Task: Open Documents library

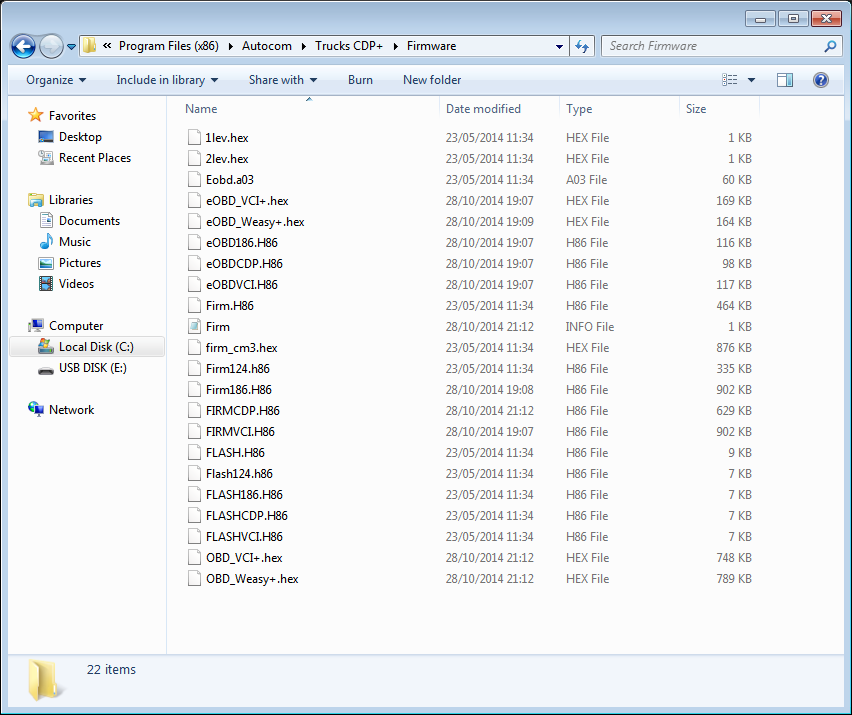Action: (x=89, y=221)
